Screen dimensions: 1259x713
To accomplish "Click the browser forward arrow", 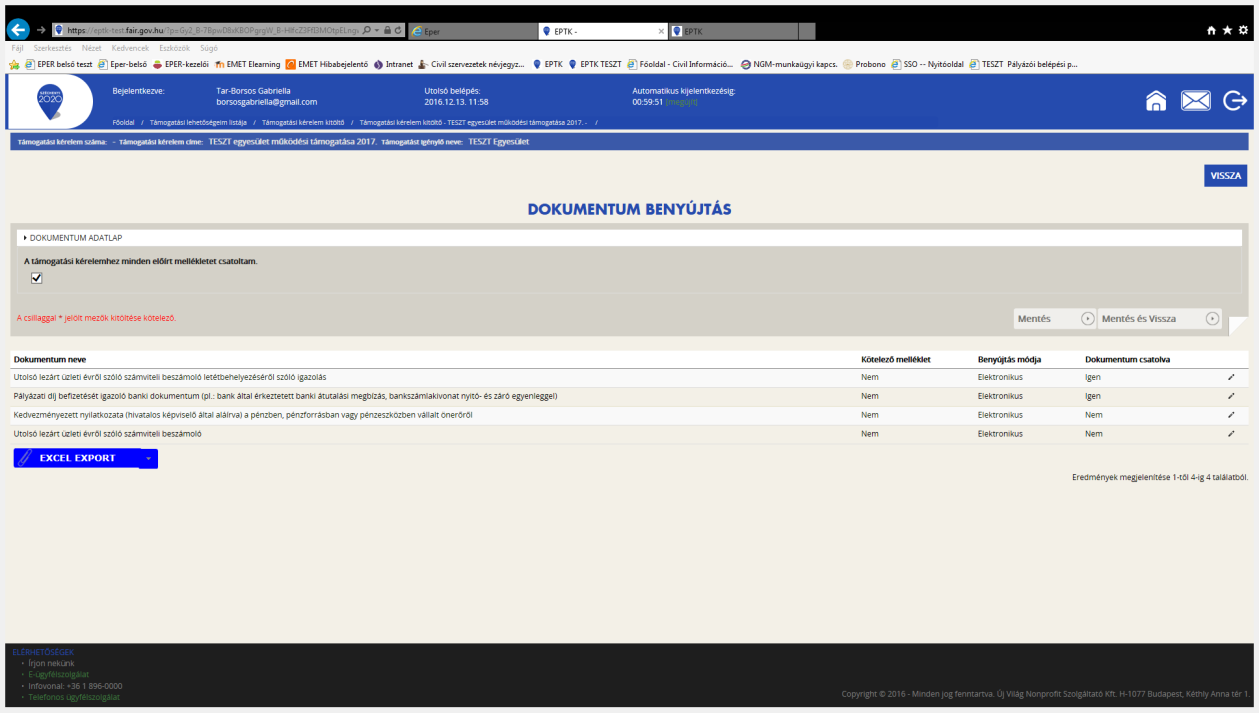I will click(40, 30).
